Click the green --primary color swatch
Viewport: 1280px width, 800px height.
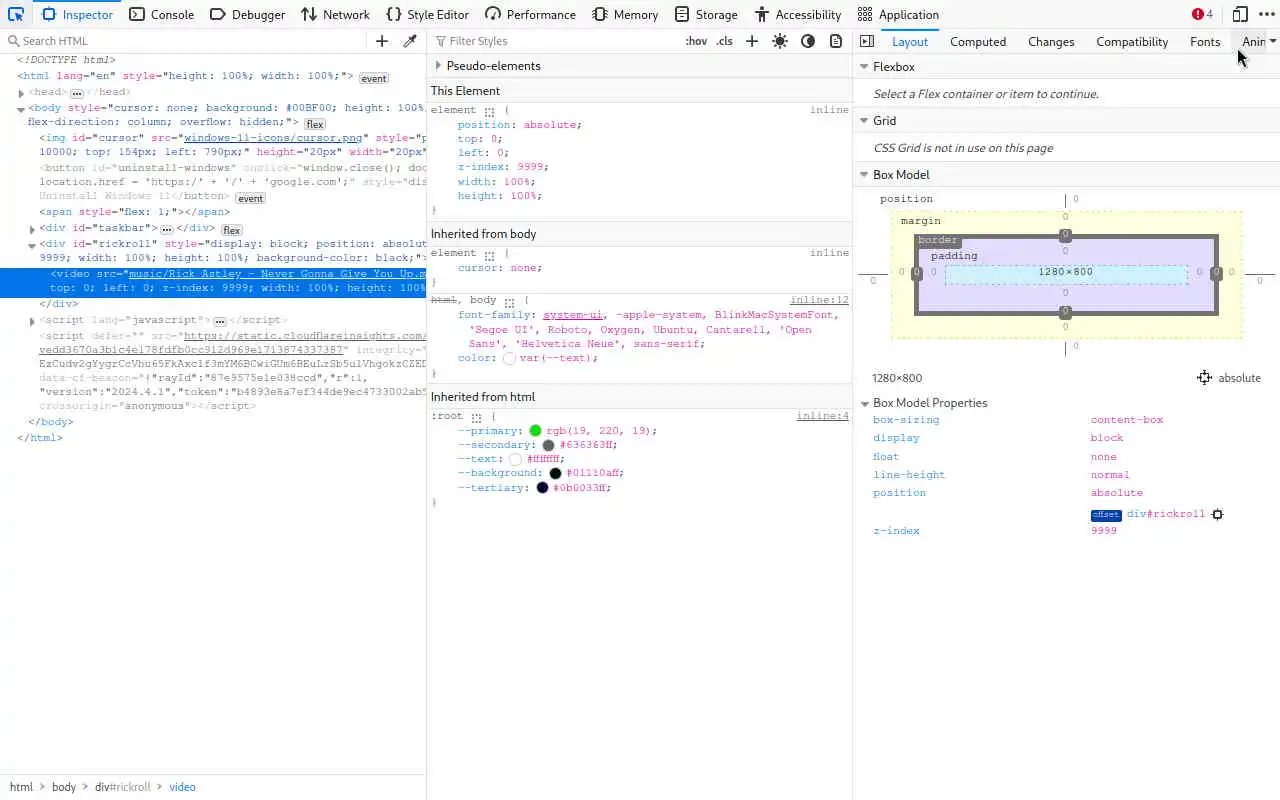point(536,431)
